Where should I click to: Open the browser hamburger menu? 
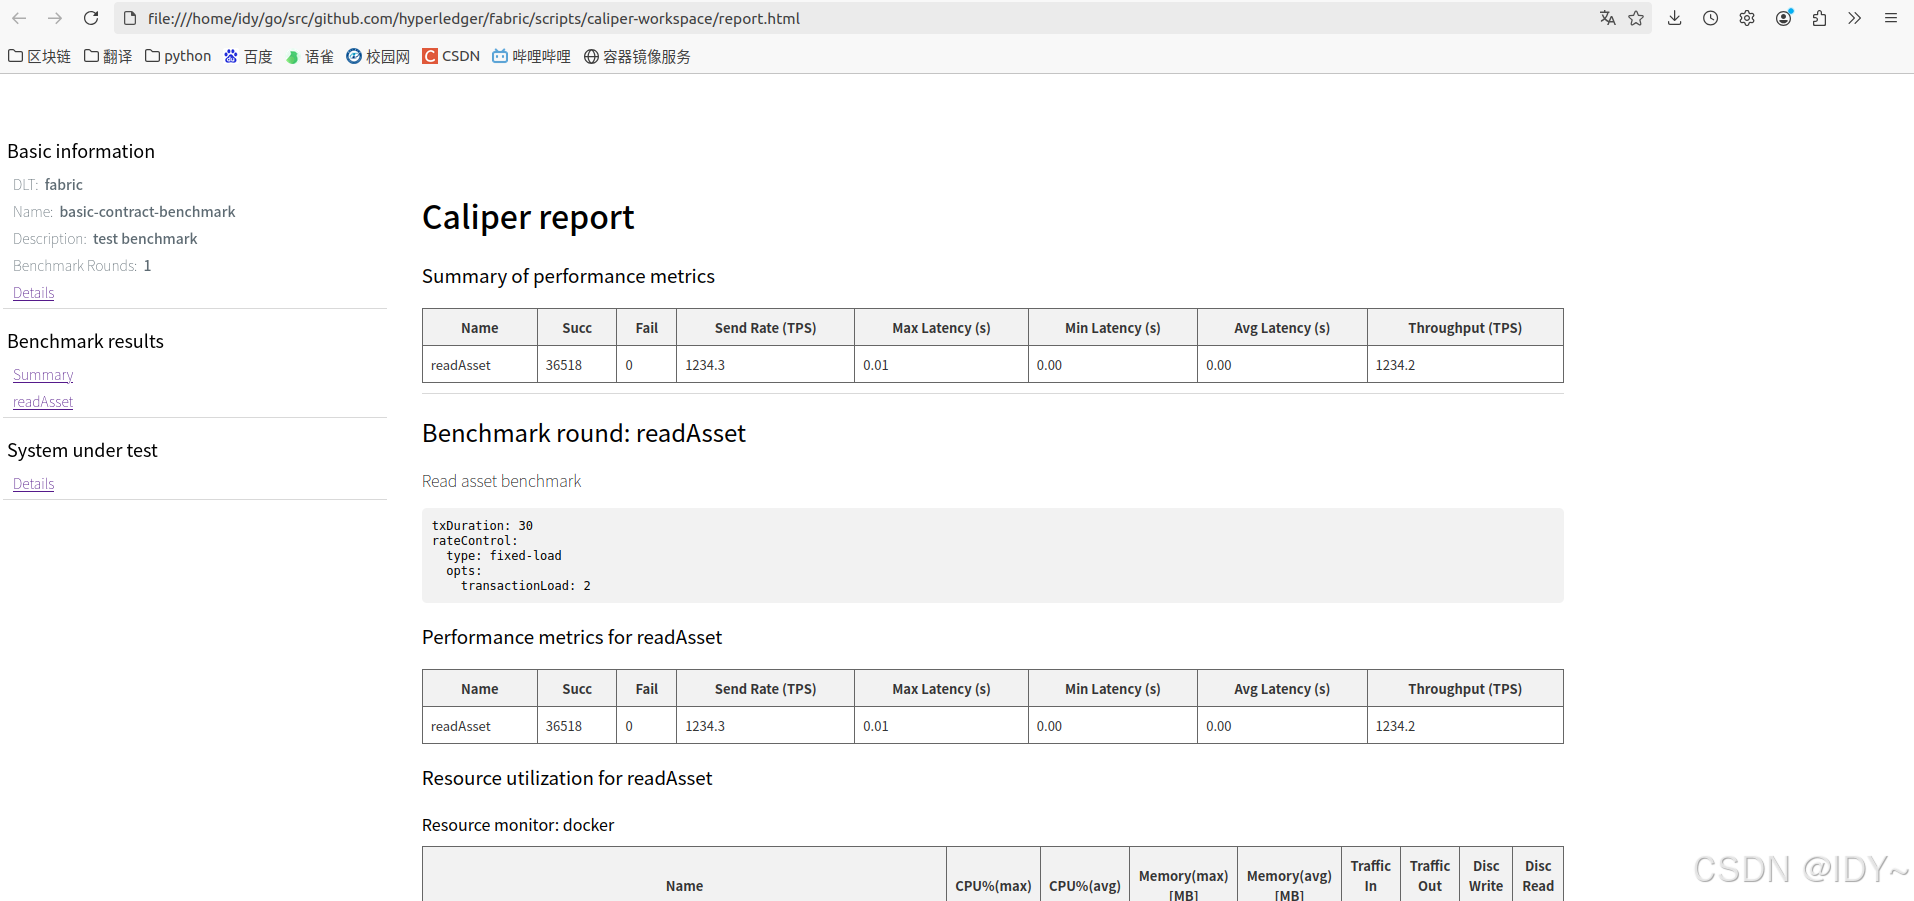pyautogui.click(x=1890, y=18)
